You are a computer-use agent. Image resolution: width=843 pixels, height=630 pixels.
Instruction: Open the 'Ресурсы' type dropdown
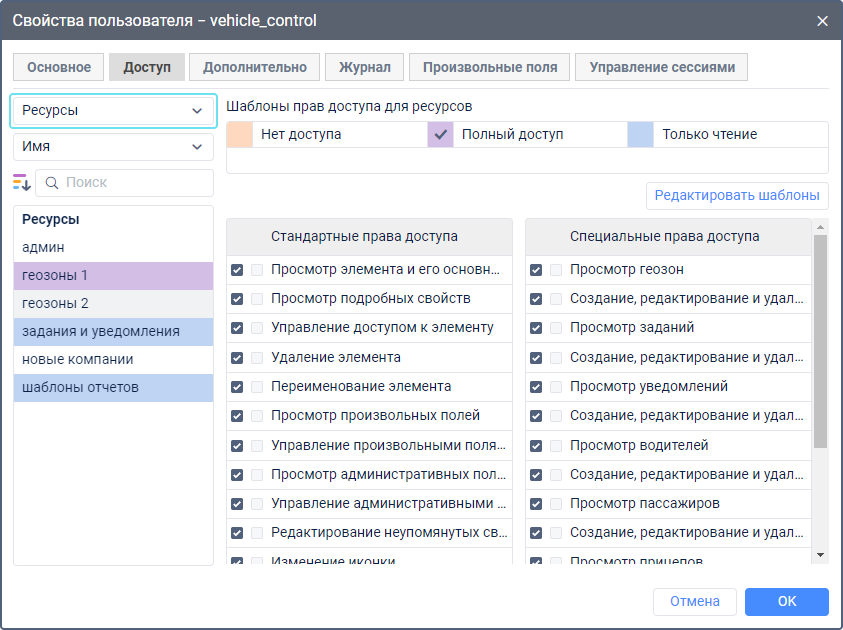(113, 111)
